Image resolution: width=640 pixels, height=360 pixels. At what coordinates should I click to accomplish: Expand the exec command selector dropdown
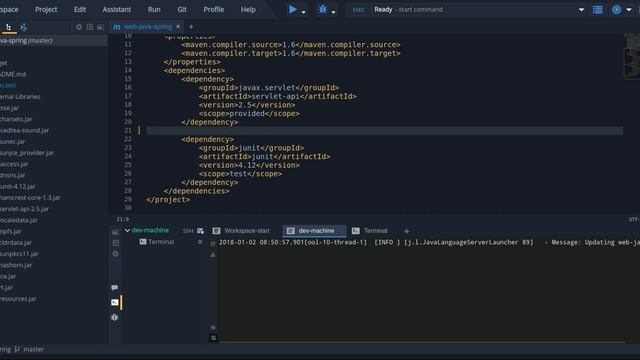[581, 9]
